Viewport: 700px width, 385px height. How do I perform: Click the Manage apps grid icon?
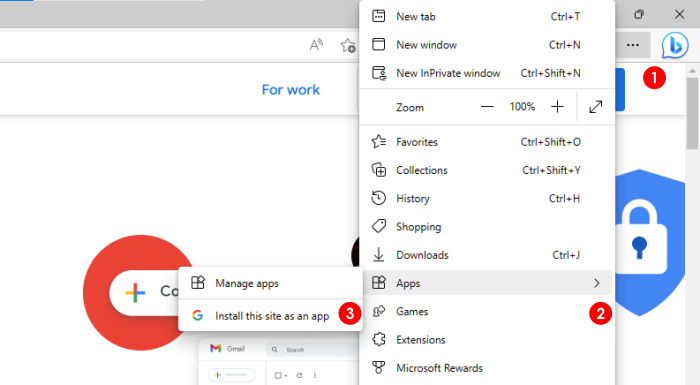click(x=198, y=283)
